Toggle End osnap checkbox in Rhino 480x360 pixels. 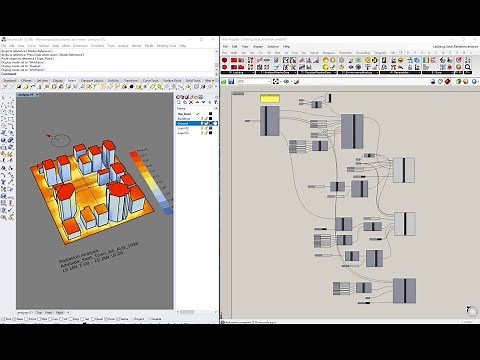[x=4, y=319]
